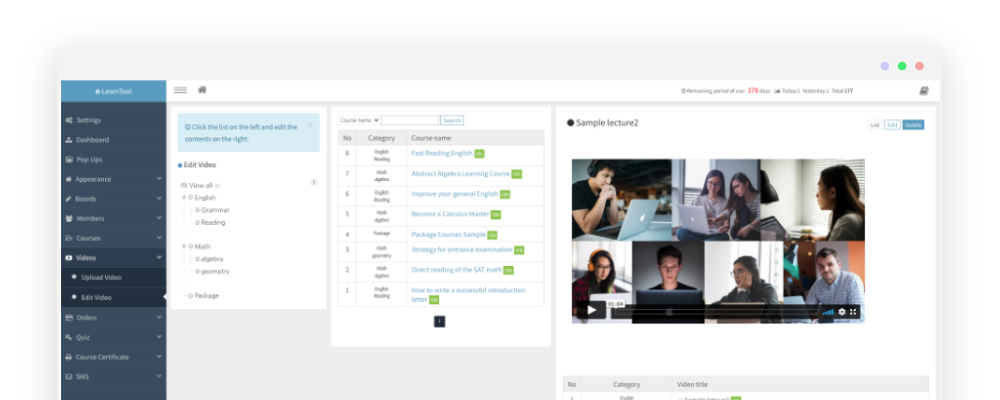Click the tree expand-all icon beside View all
This screenshot has height=400, width=1000.
click(314, 182)
